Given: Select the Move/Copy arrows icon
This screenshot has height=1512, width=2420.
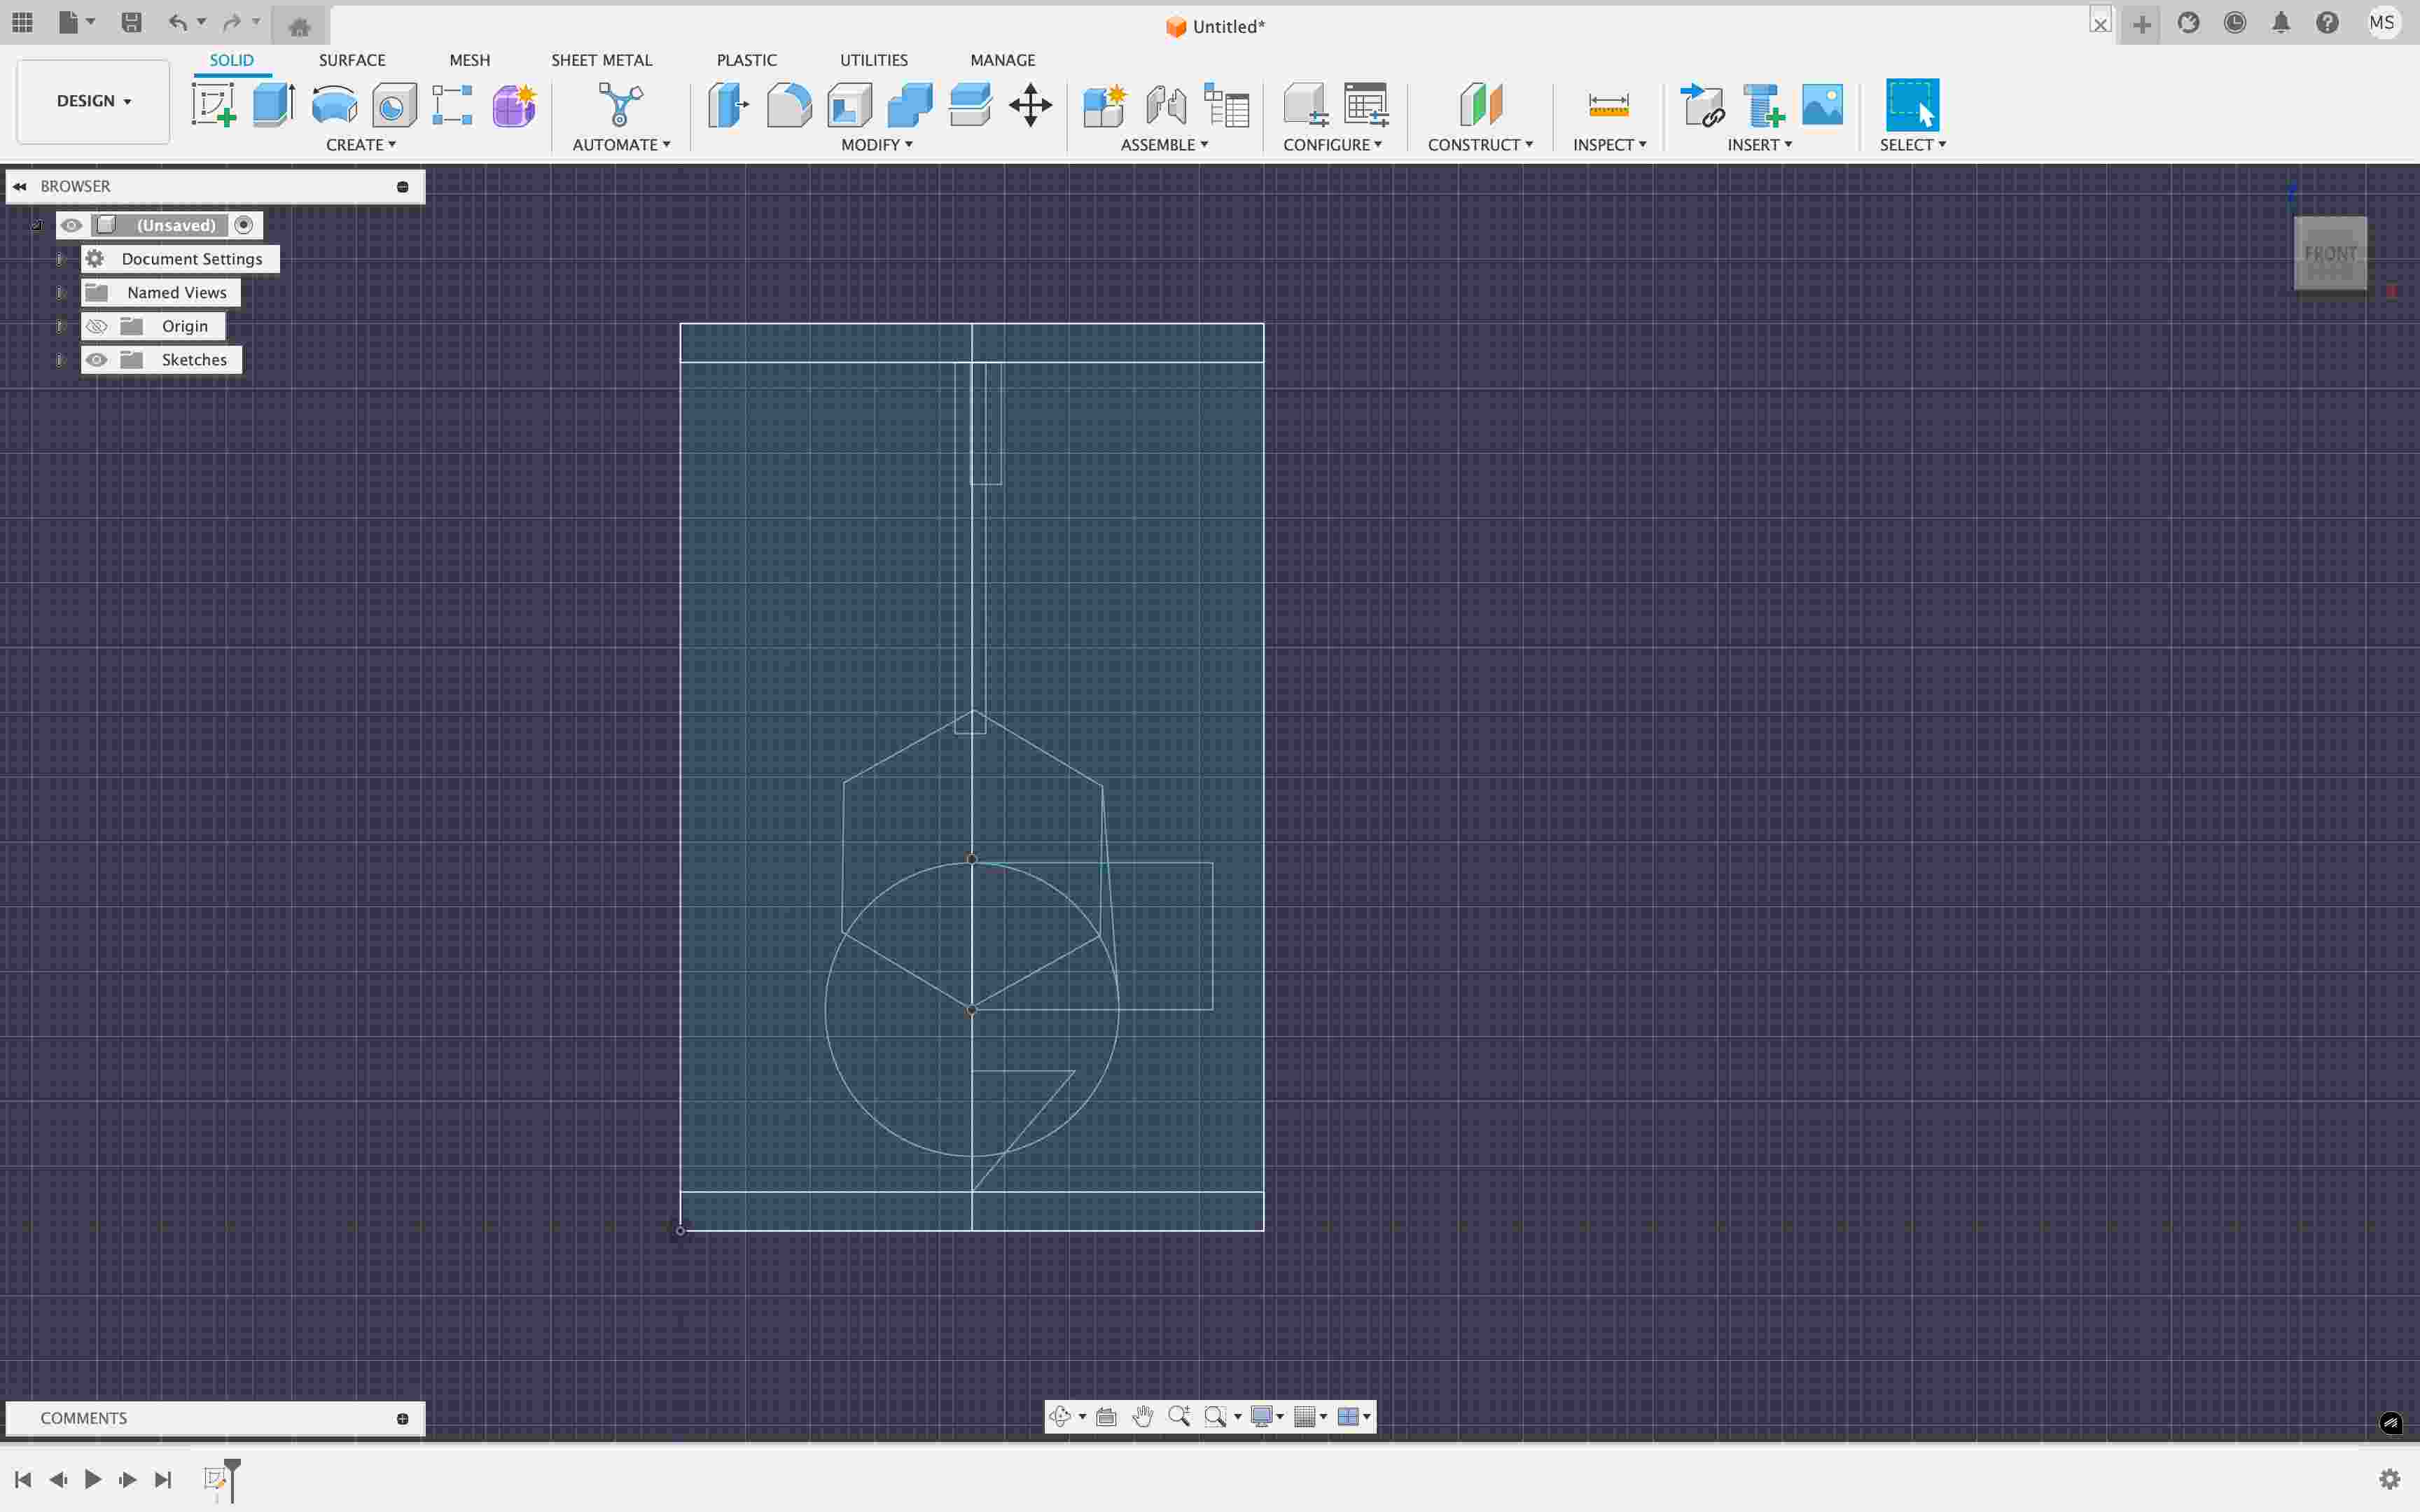Looking at the screenshot, I should click(1030, 104).
